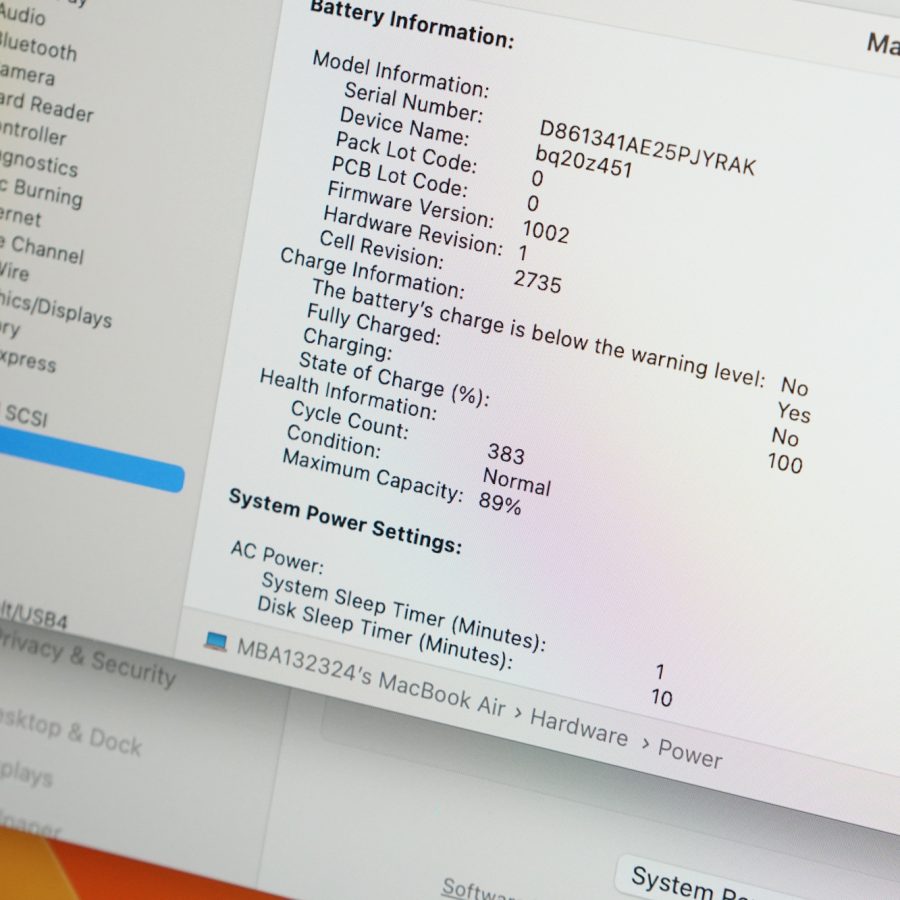The width and height of the screenshot is (900, 900).
Task: Choose Ethernet in the sidebar
Action: coord(21,217)
